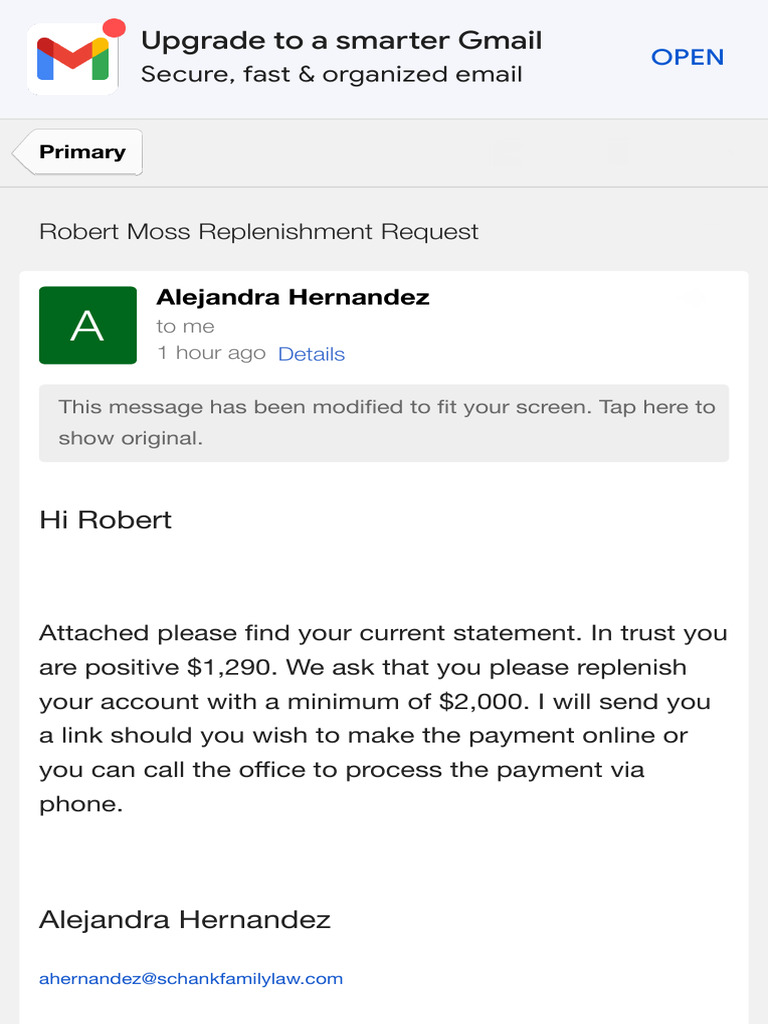
Task: Tap "Secure, fast & organized email" subtitle
Action: click(x=331, y=74)
